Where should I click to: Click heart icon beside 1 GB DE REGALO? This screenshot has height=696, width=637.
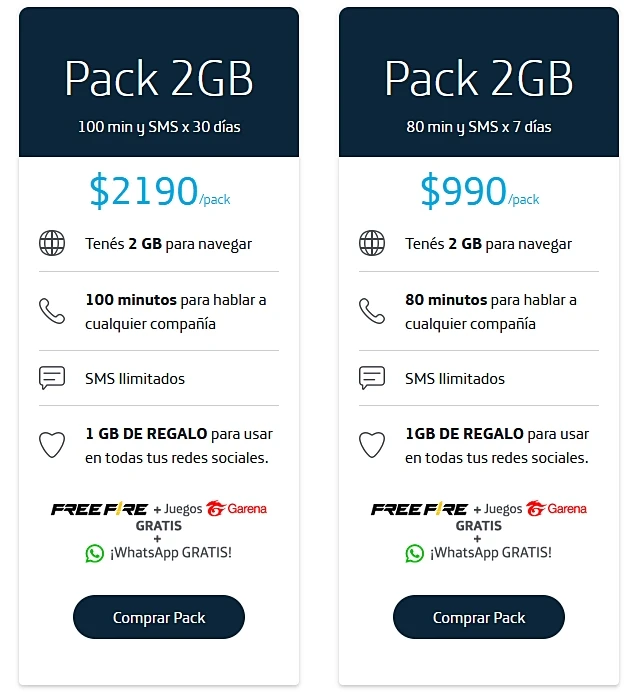(x=52, y=445)
